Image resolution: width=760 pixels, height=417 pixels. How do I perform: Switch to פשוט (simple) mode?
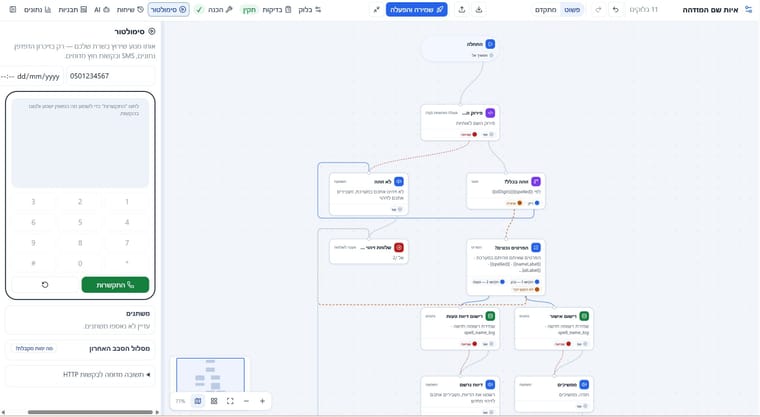tap(572, 10)
